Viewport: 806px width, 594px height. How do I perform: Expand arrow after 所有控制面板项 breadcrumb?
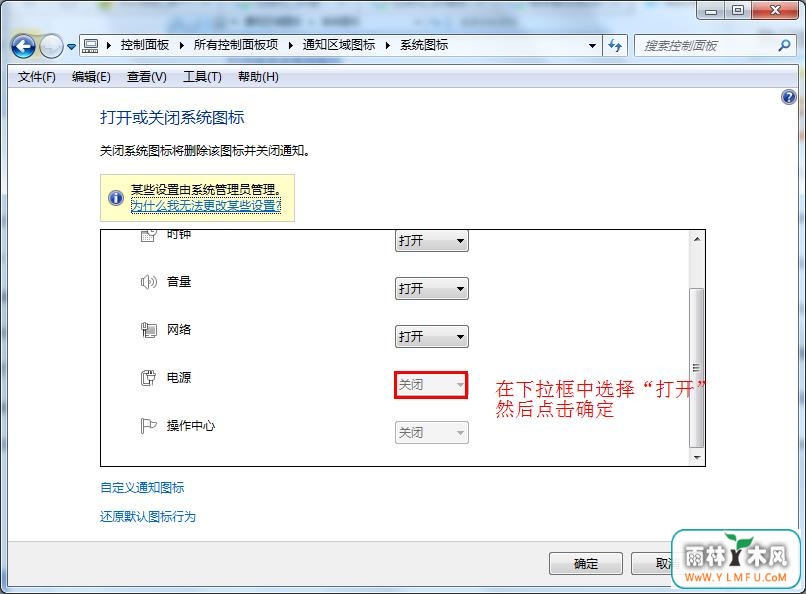290,46
